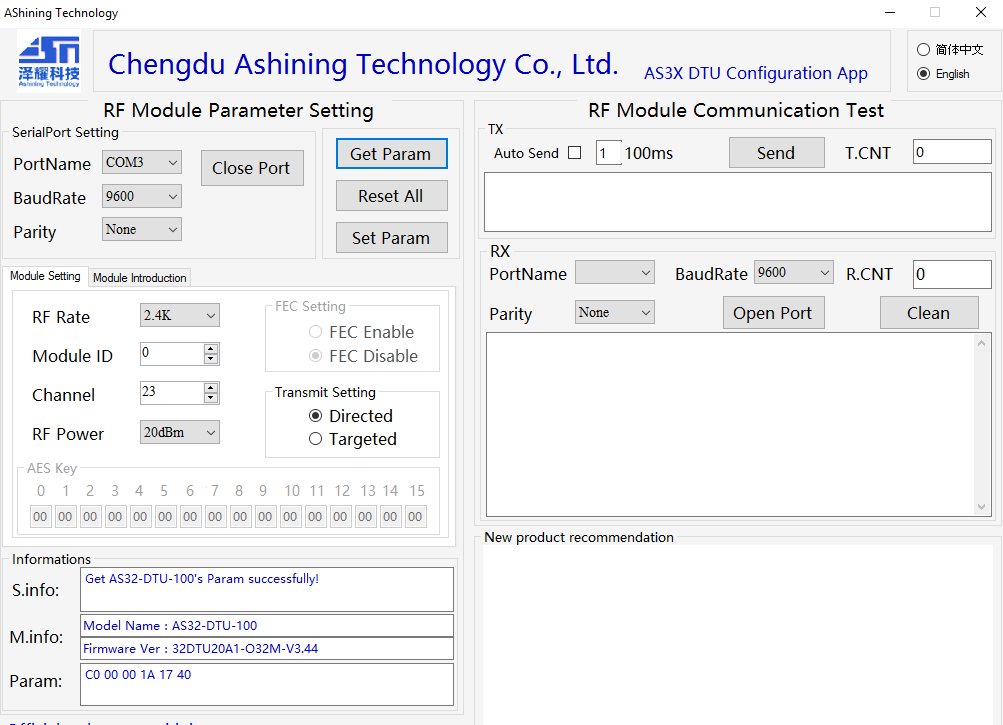
Task: Click the Reset All button
Action: click(x=391, y=196)
